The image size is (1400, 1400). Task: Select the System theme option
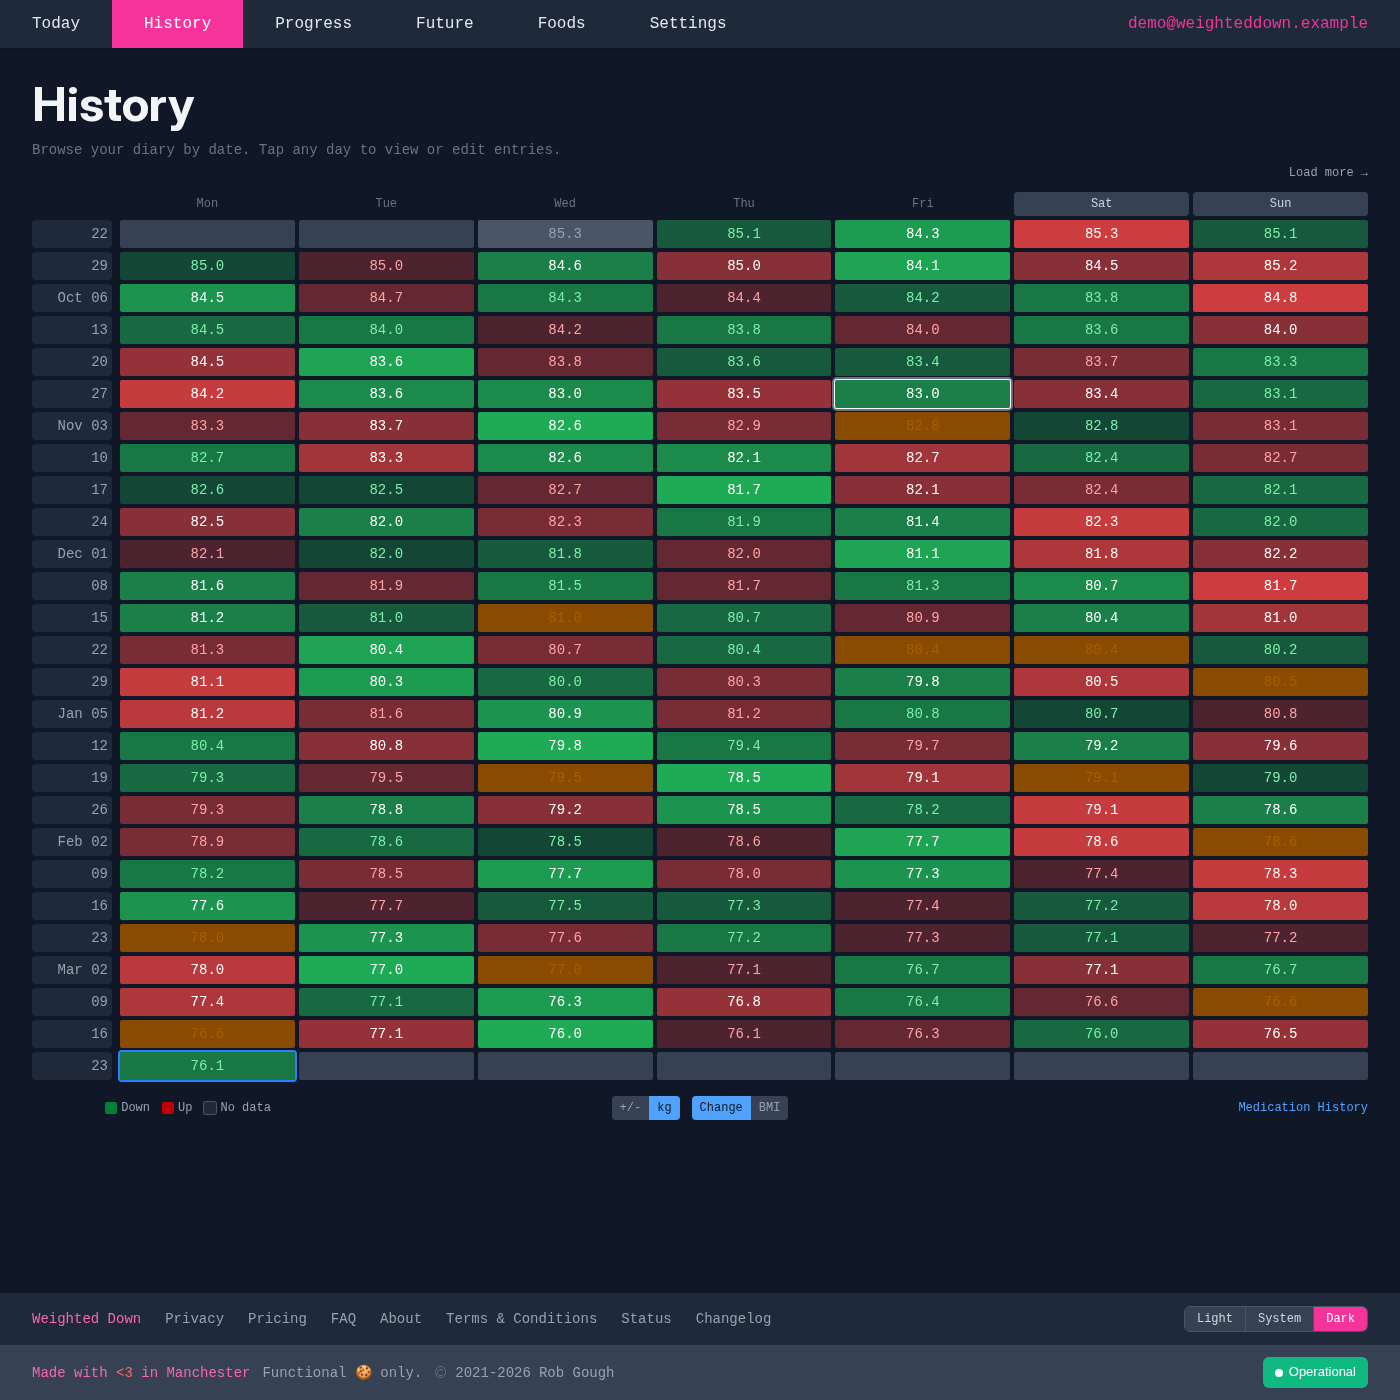pos(1279,1319)
